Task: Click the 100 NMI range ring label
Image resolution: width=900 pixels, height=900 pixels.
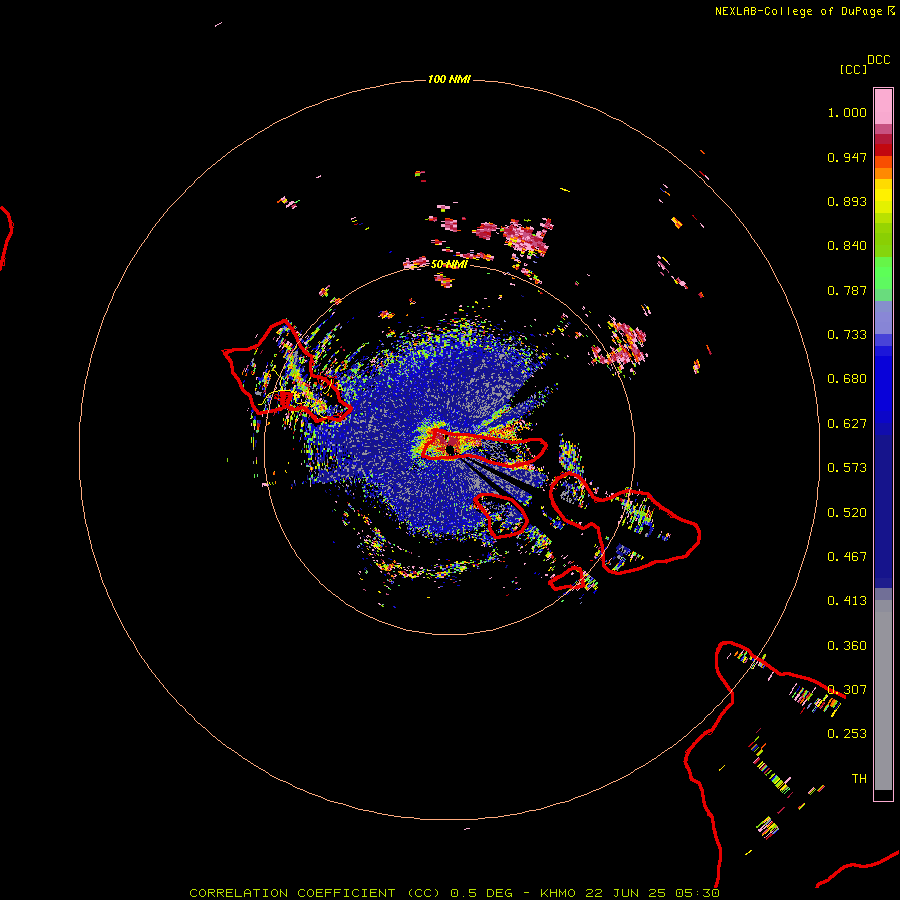Action: 449,79
